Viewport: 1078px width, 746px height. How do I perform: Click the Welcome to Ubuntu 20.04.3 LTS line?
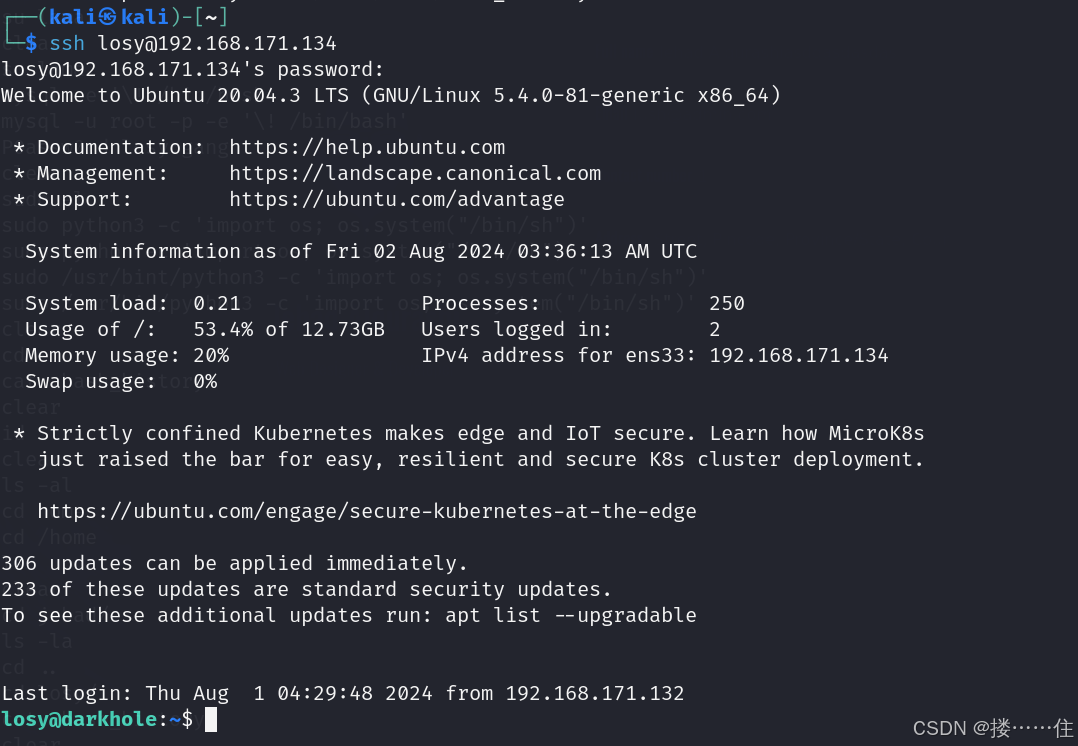click(390, 95)
